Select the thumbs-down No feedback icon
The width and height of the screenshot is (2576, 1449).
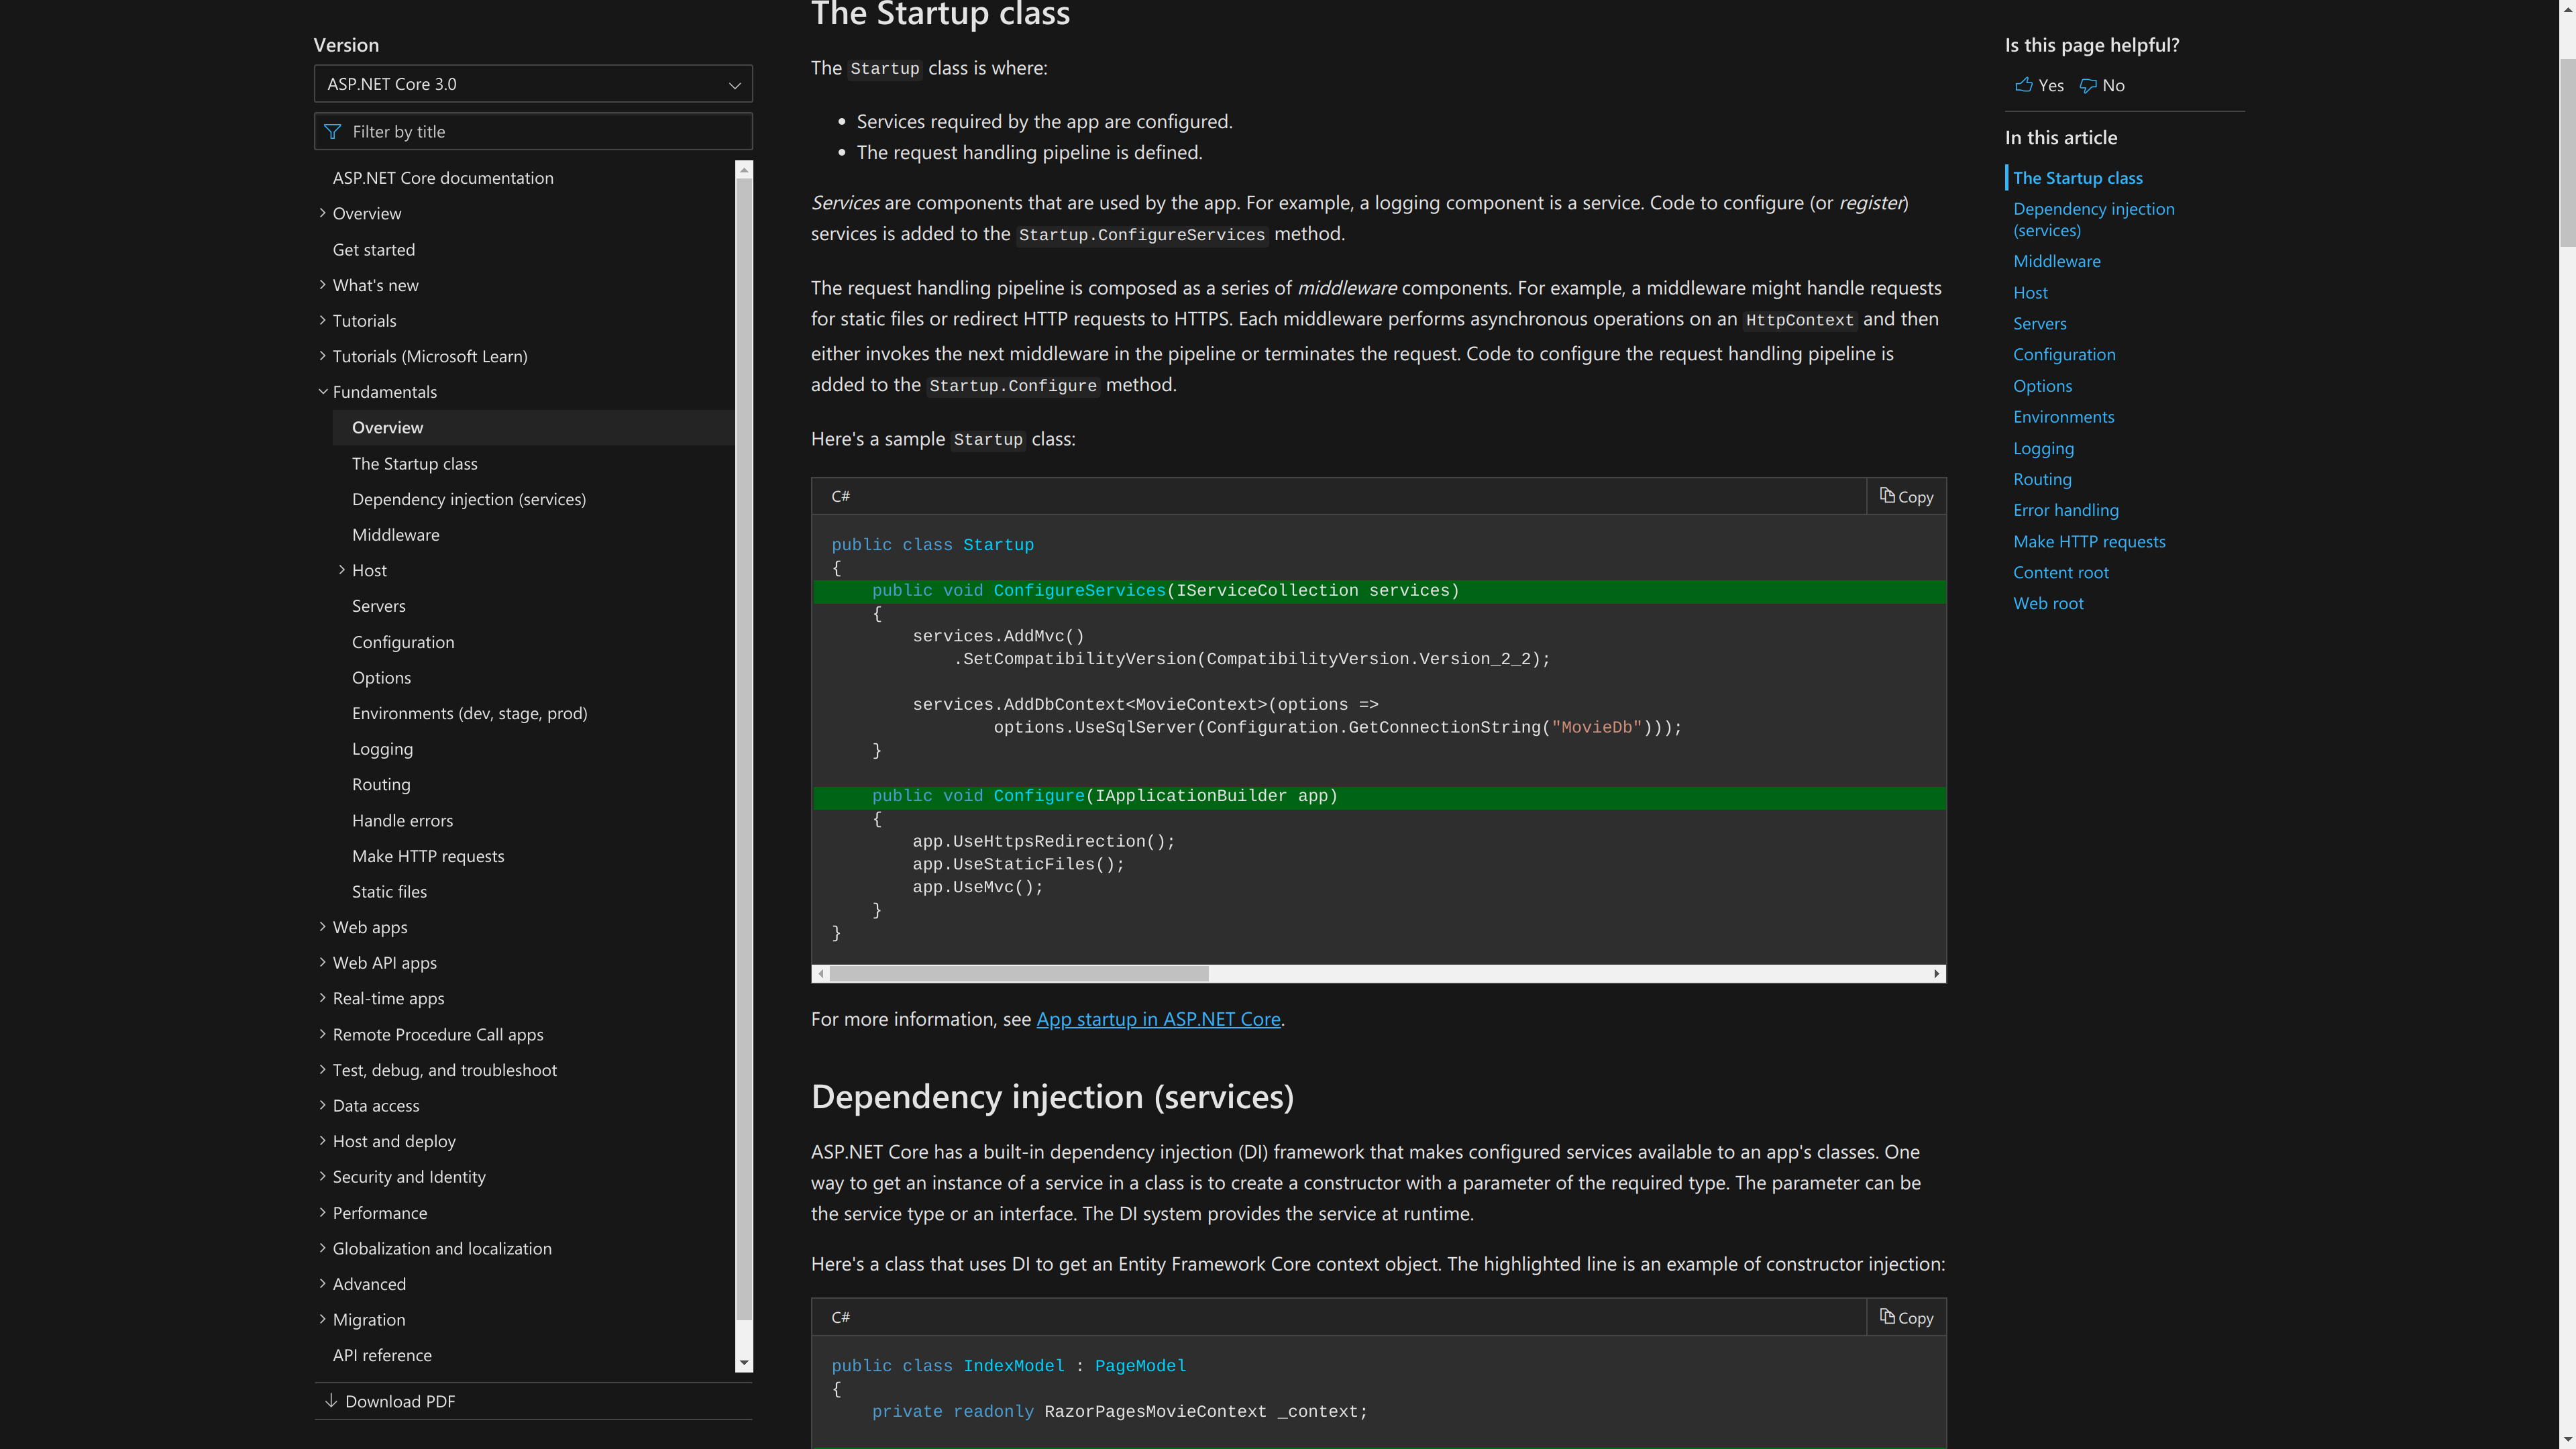[2088, 86]
